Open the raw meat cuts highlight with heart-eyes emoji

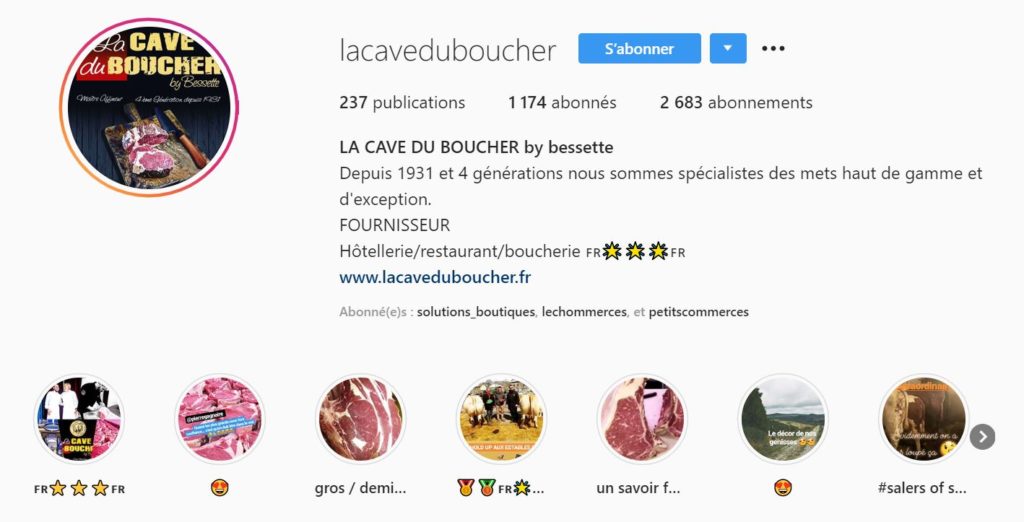(x=219, y=419)
